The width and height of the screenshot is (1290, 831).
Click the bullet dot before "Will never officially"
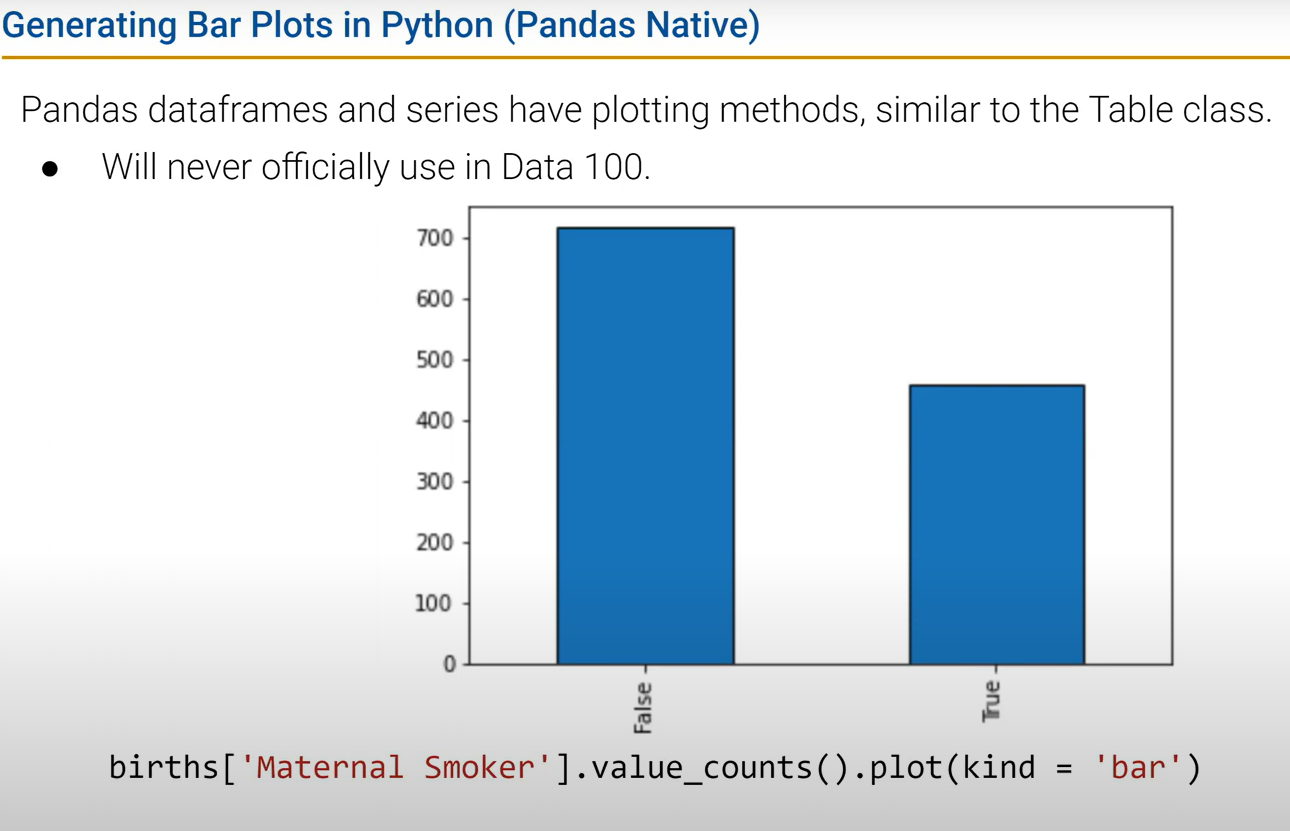(51, 168)
